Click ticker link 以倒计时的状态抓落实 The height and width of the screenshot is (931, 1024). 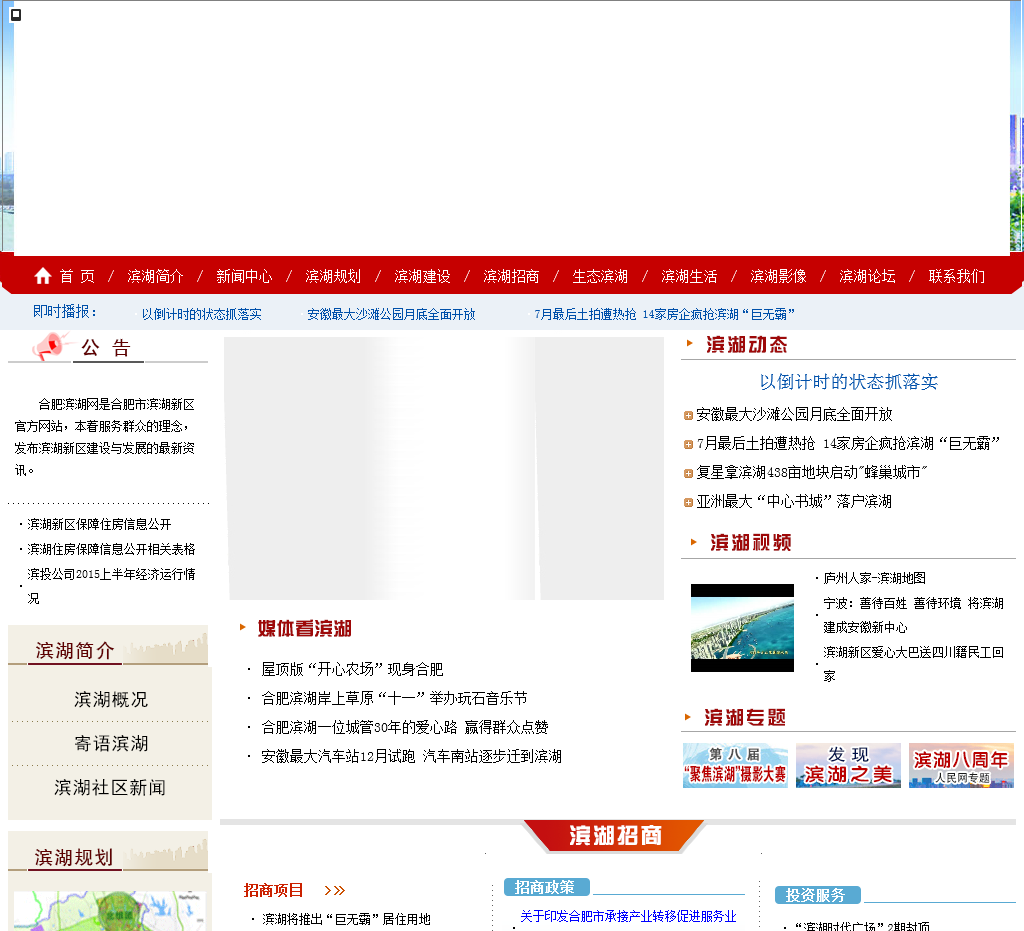(x=202, y=314)
